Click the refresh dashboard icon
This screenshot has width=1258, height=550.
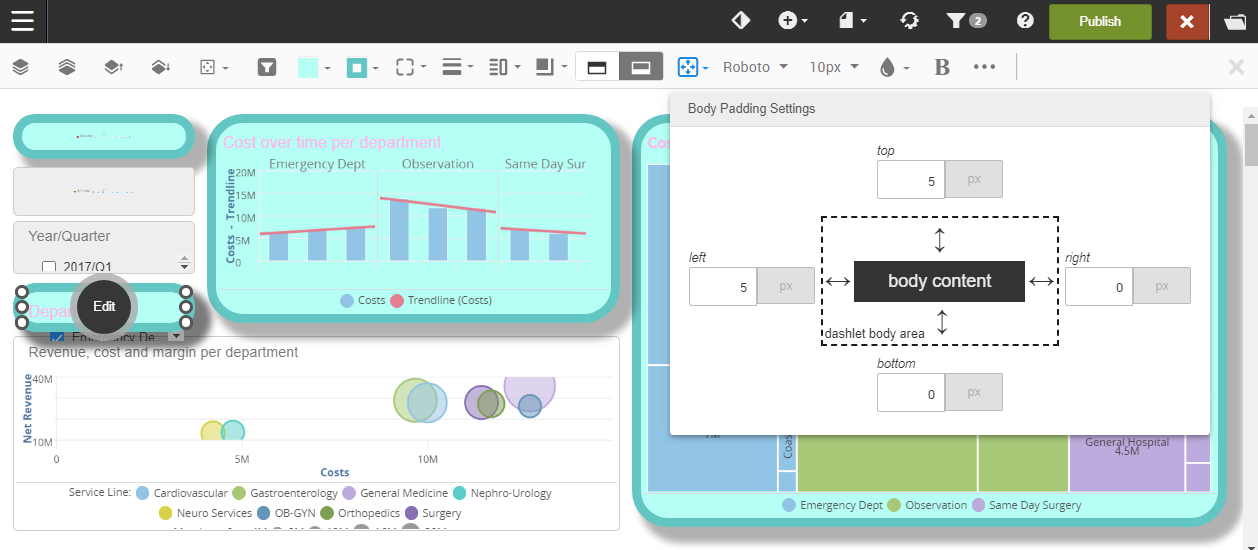tap(909, 21)
